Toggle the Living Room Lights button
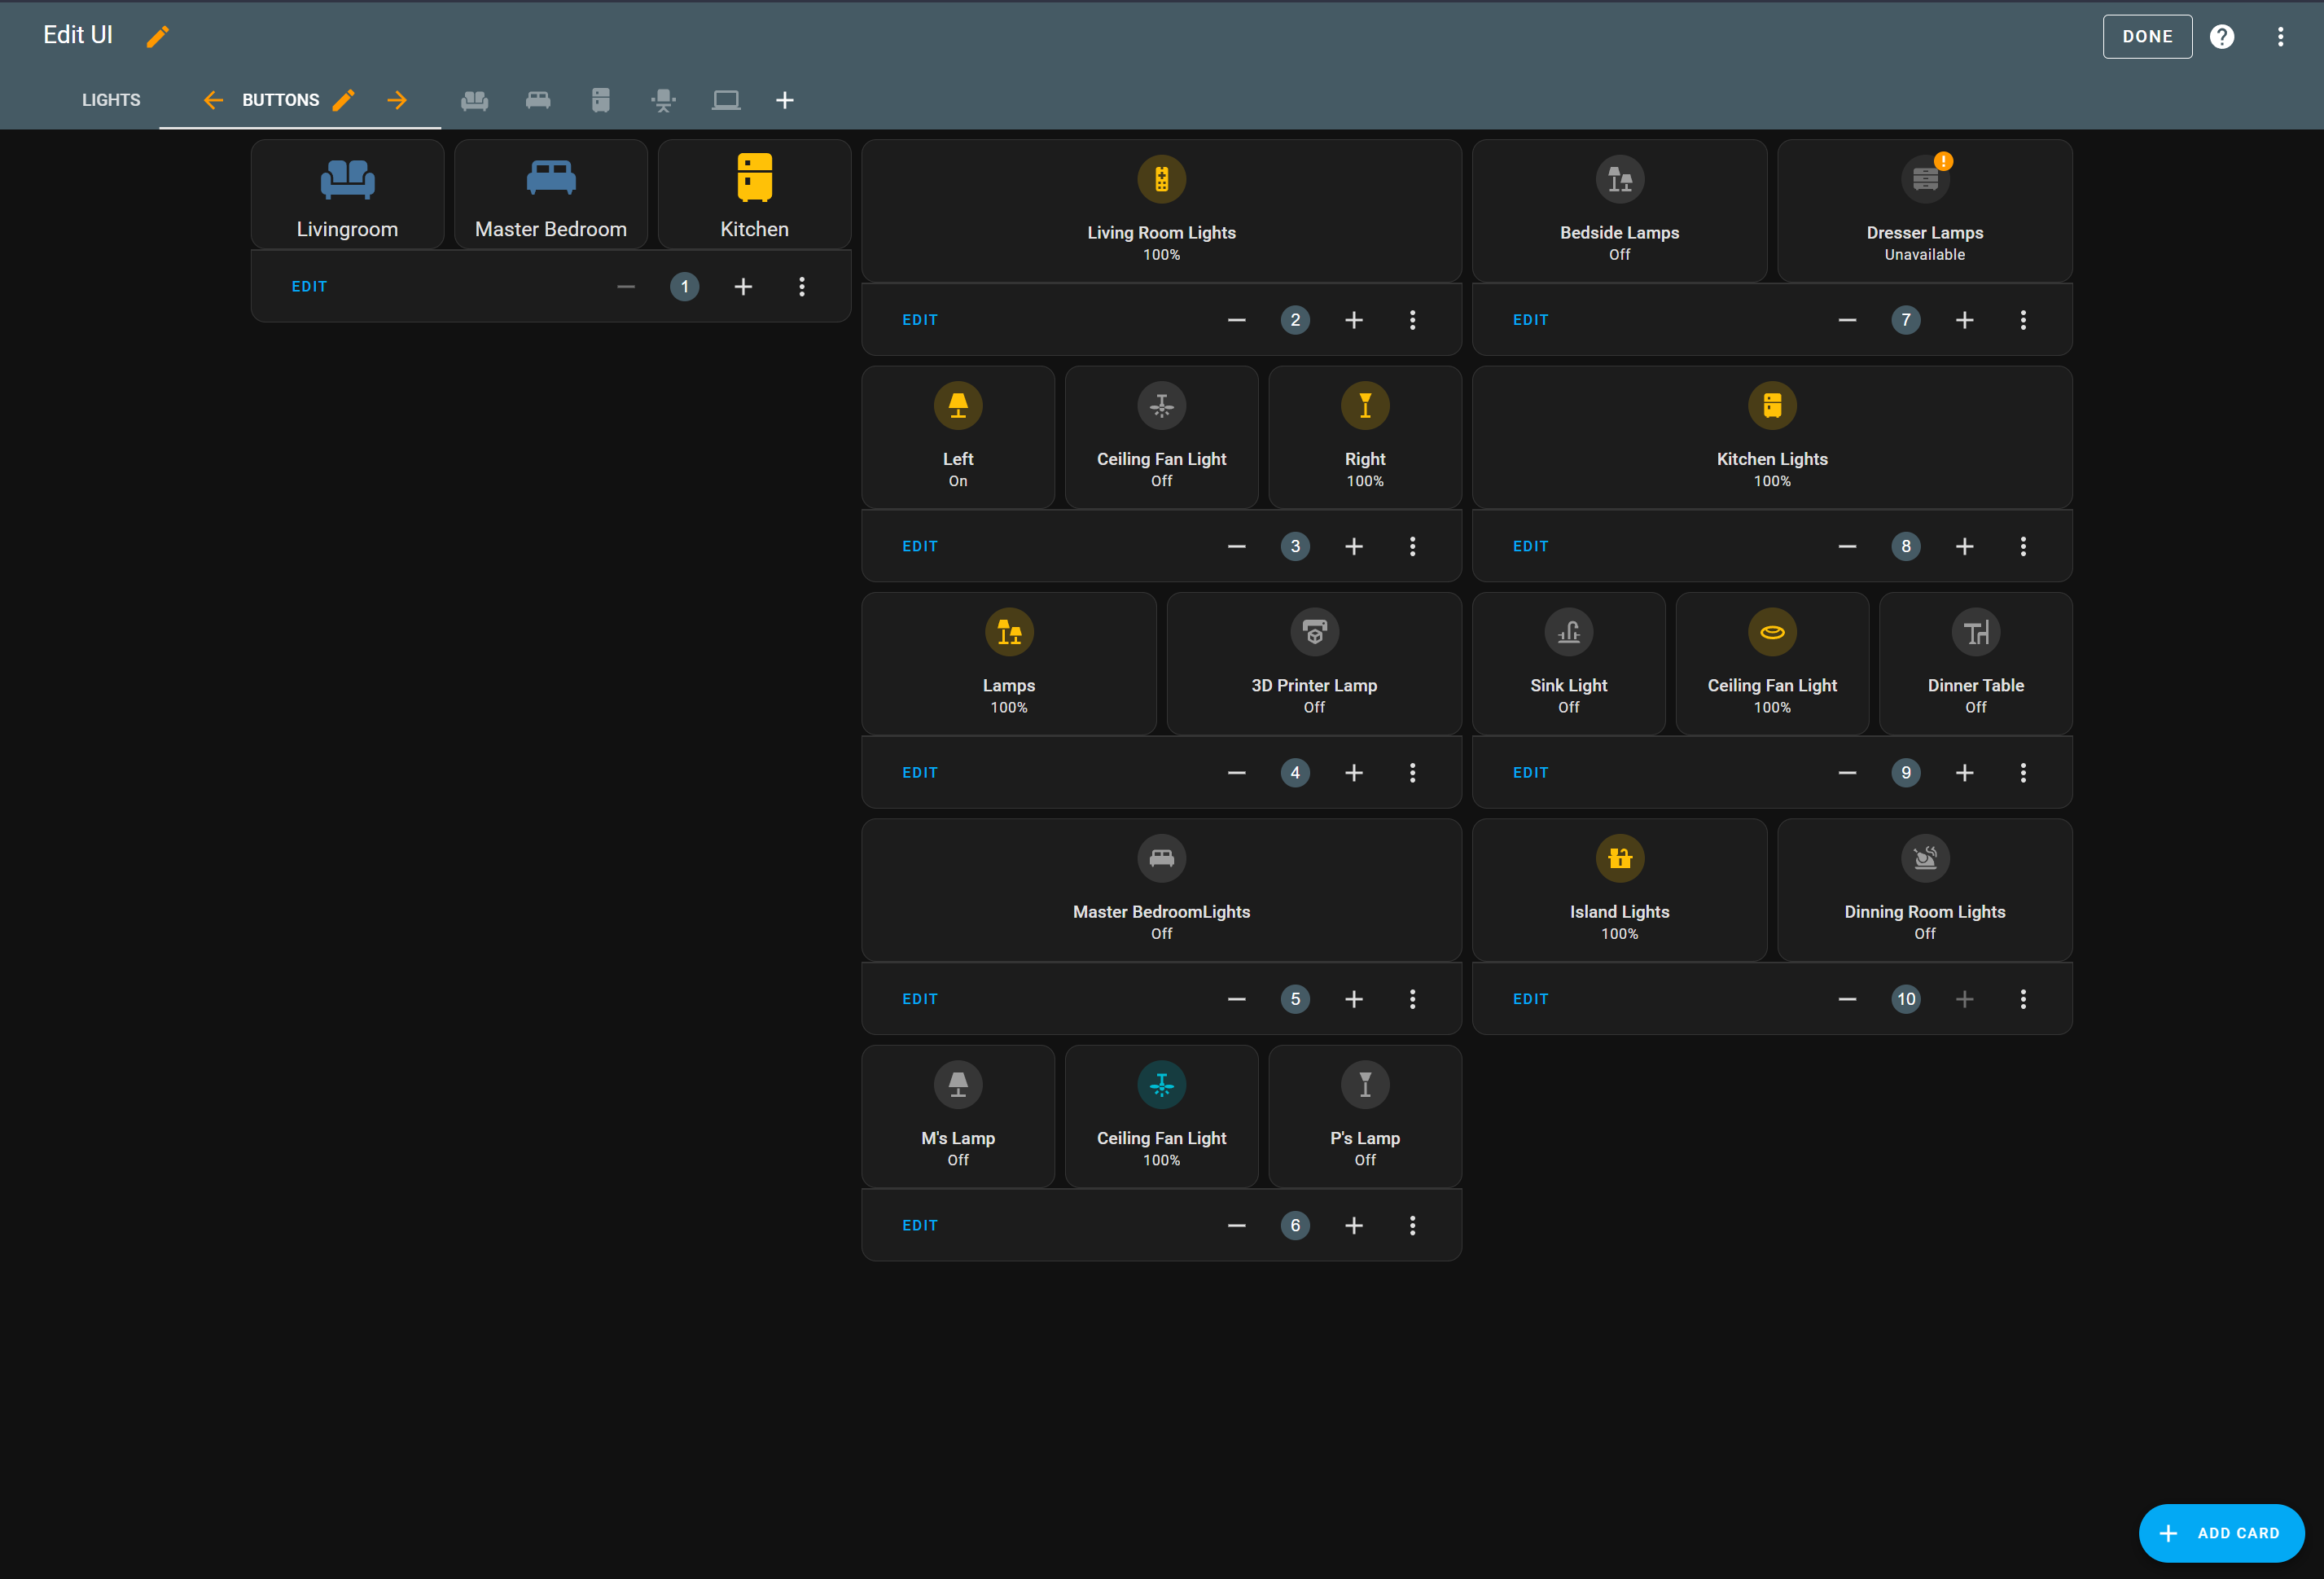This screenshot has height=1579, width=2324. click(x=1161, y=210)
